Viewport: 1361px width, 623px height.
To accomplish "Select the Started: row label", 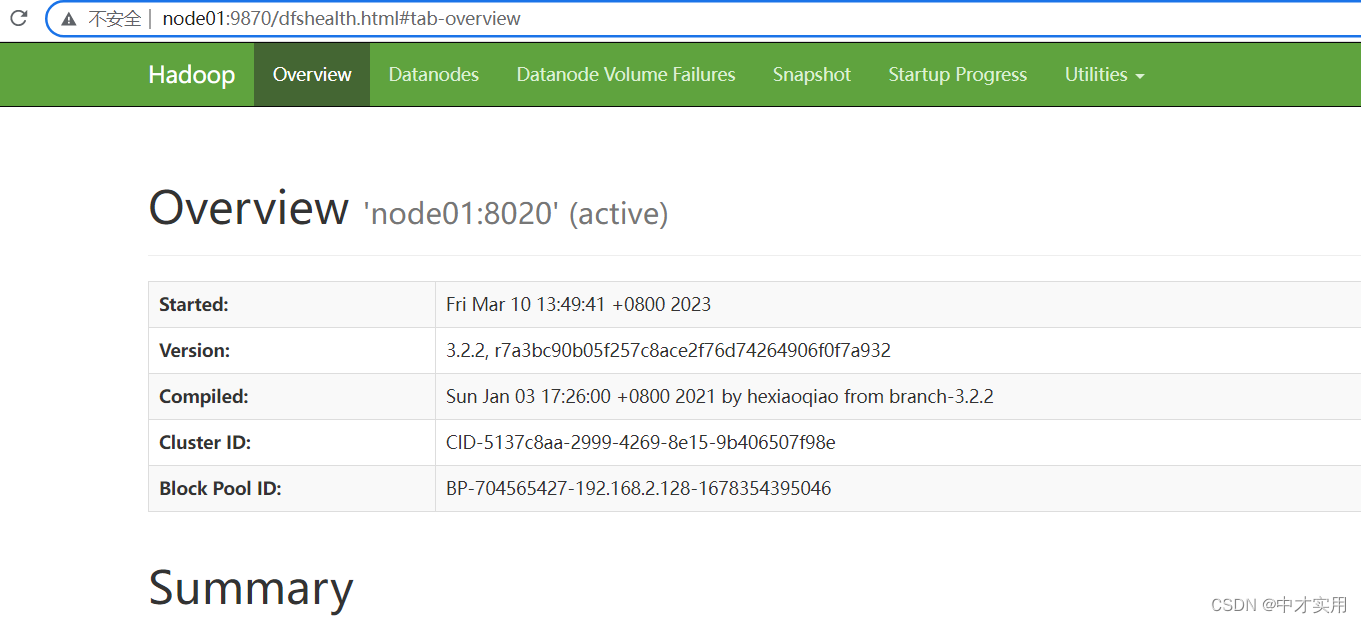I will tap(194, 305).
